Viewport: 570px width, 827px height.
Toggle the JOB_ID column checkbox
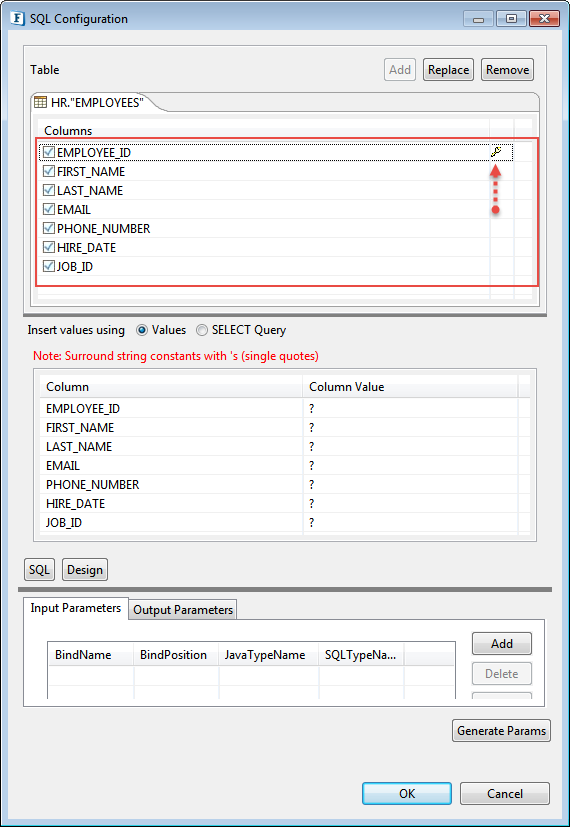point(49,266)
